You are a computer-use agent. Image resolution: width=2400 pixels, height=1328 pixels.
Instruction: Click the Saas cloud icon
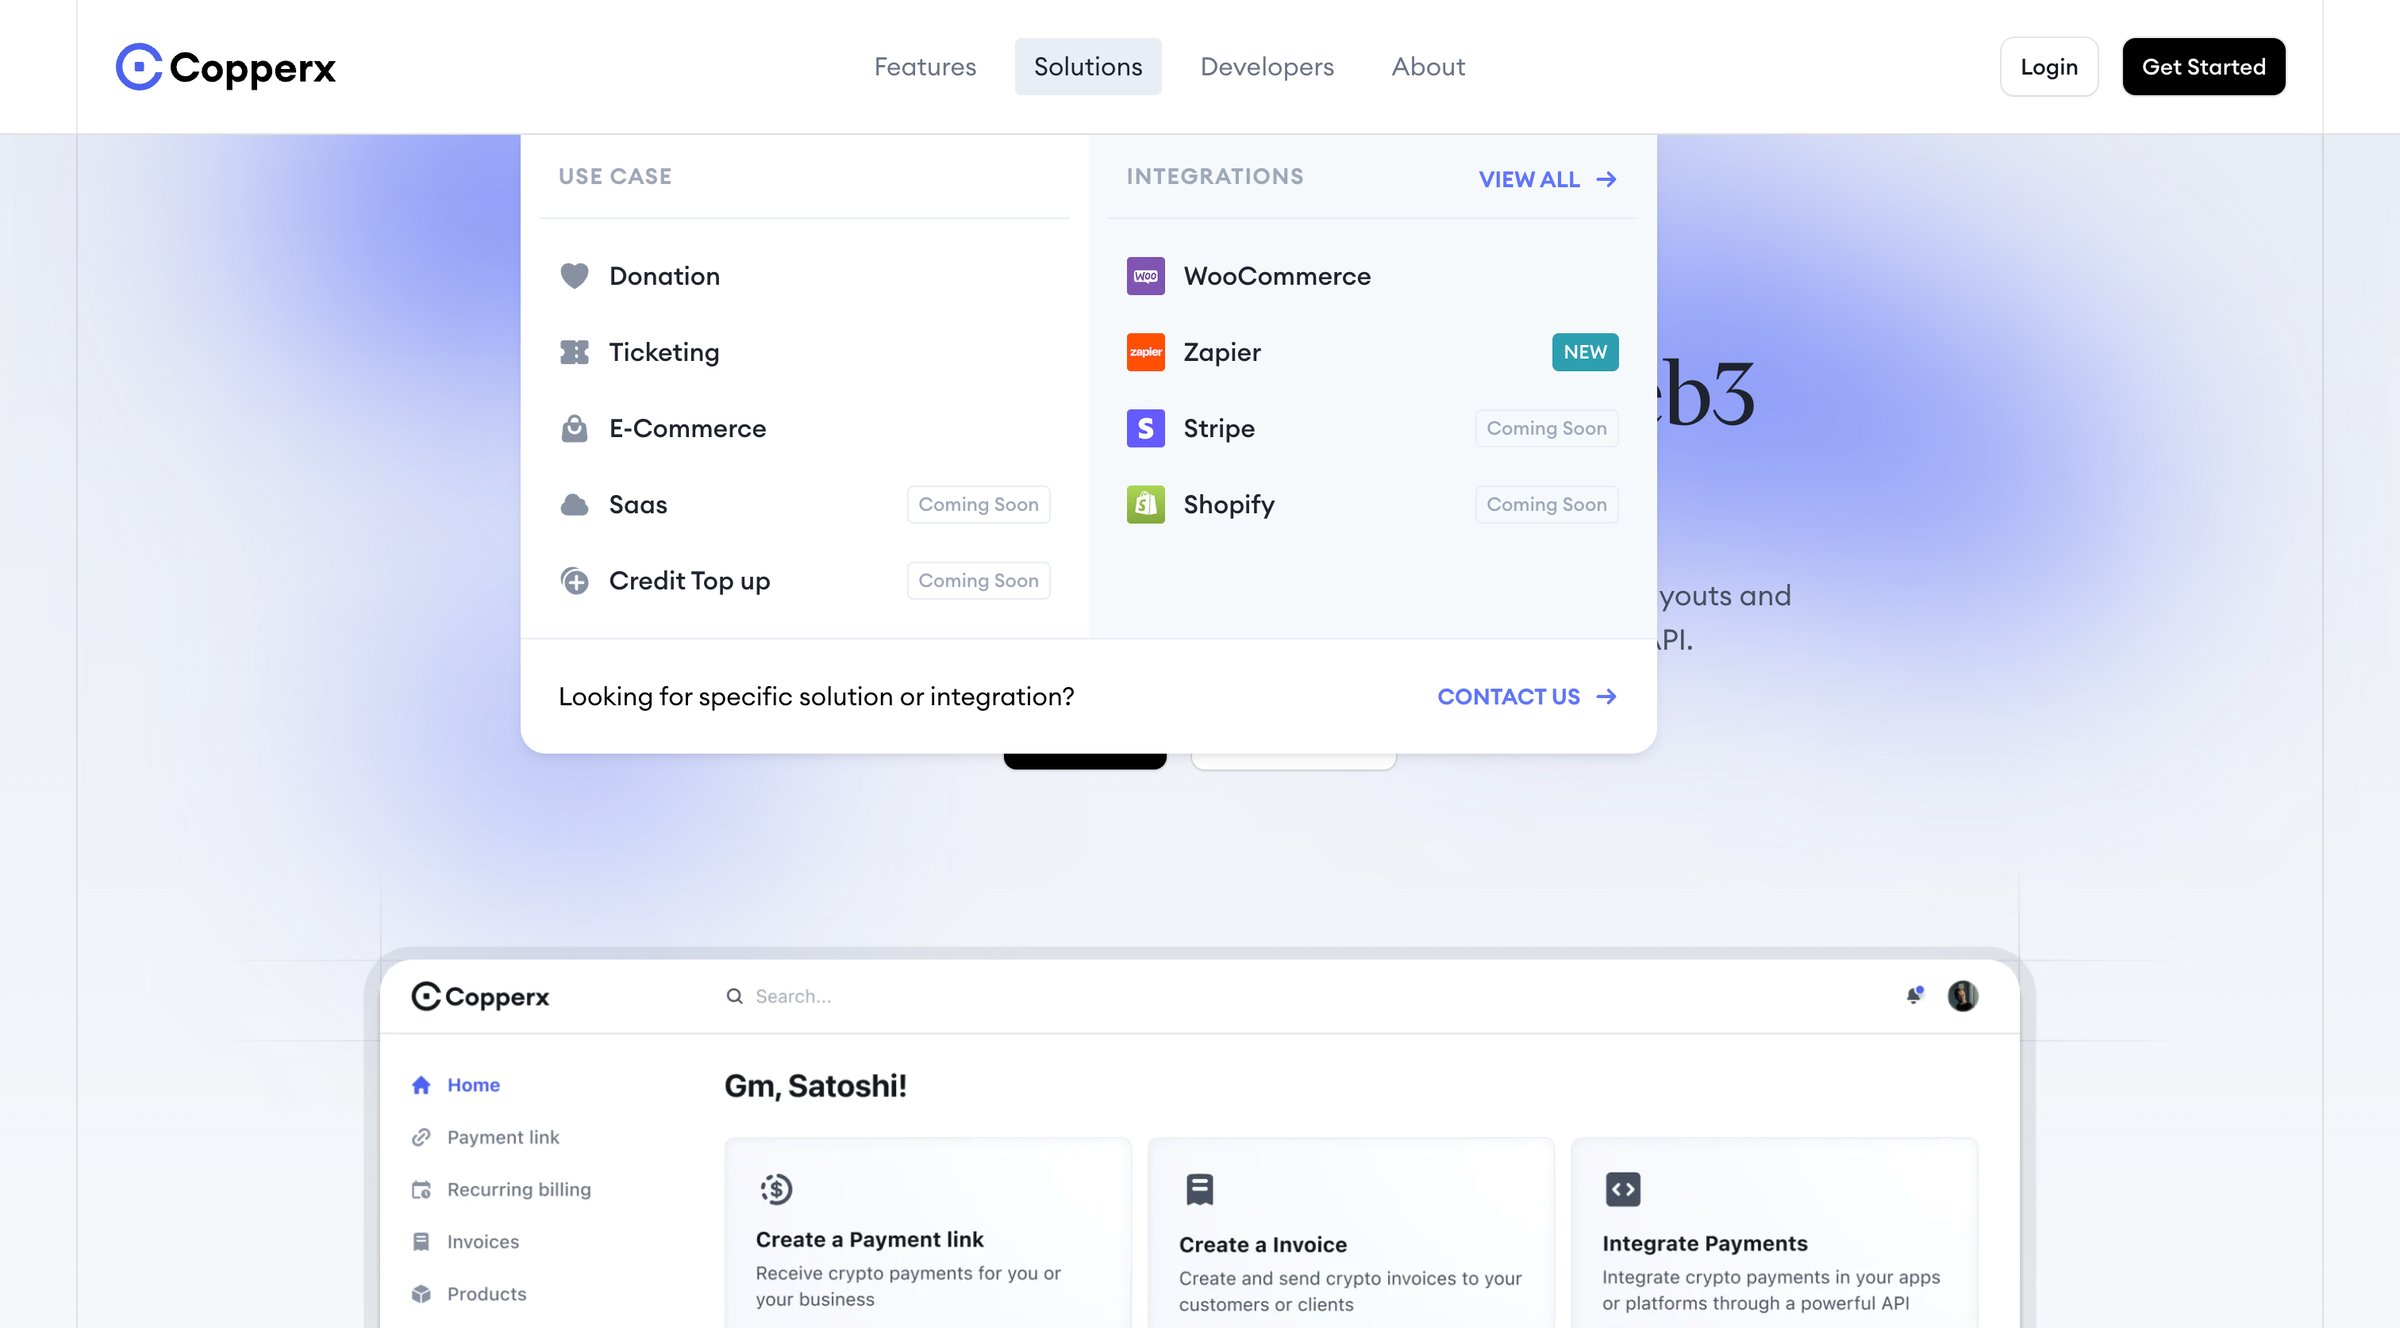[x=574, y=504]
